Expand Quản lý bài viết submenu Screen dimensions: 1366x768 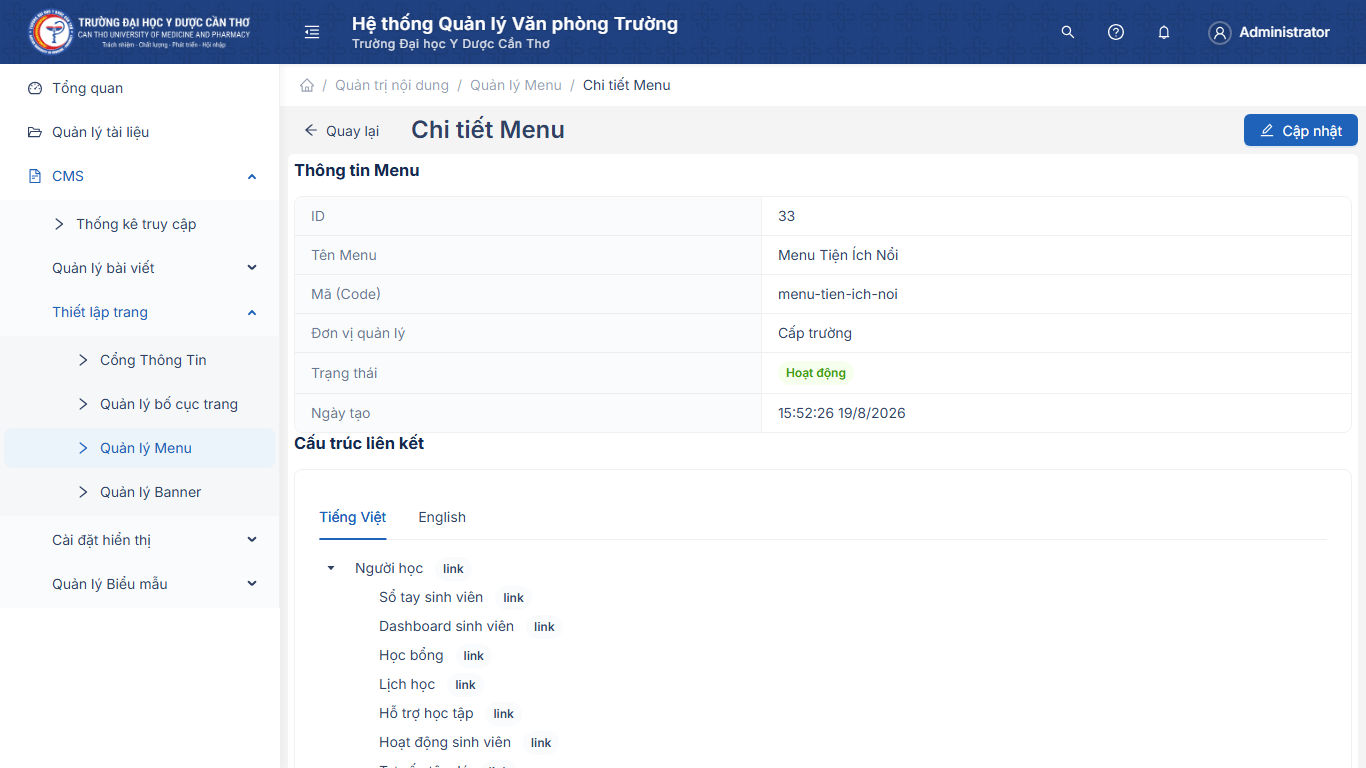pos(252,268)
